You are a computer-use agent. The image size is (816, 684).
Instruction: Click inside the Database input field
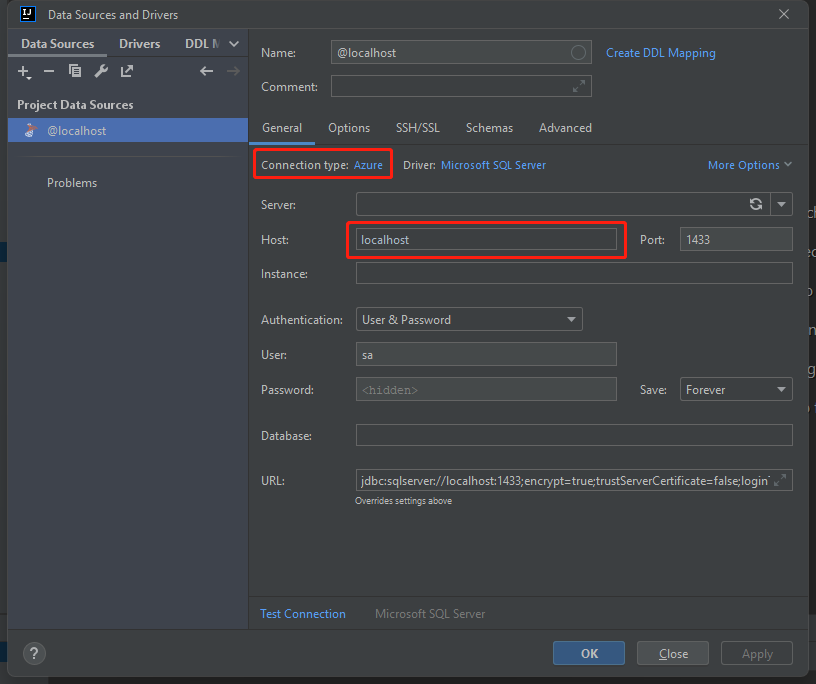(573, 434)
